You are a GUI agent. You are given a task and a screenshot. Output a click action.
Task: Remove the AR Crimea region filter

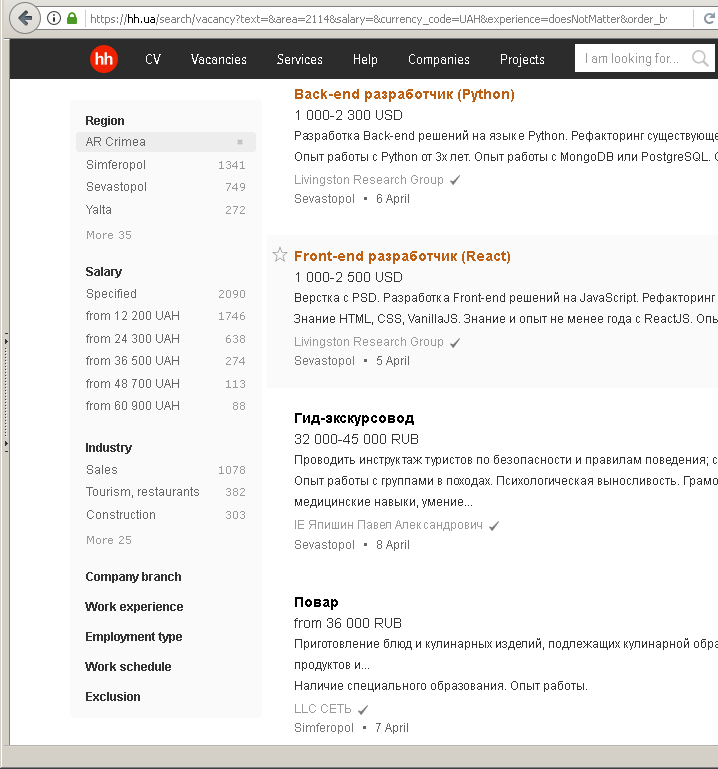click(240, 142)
